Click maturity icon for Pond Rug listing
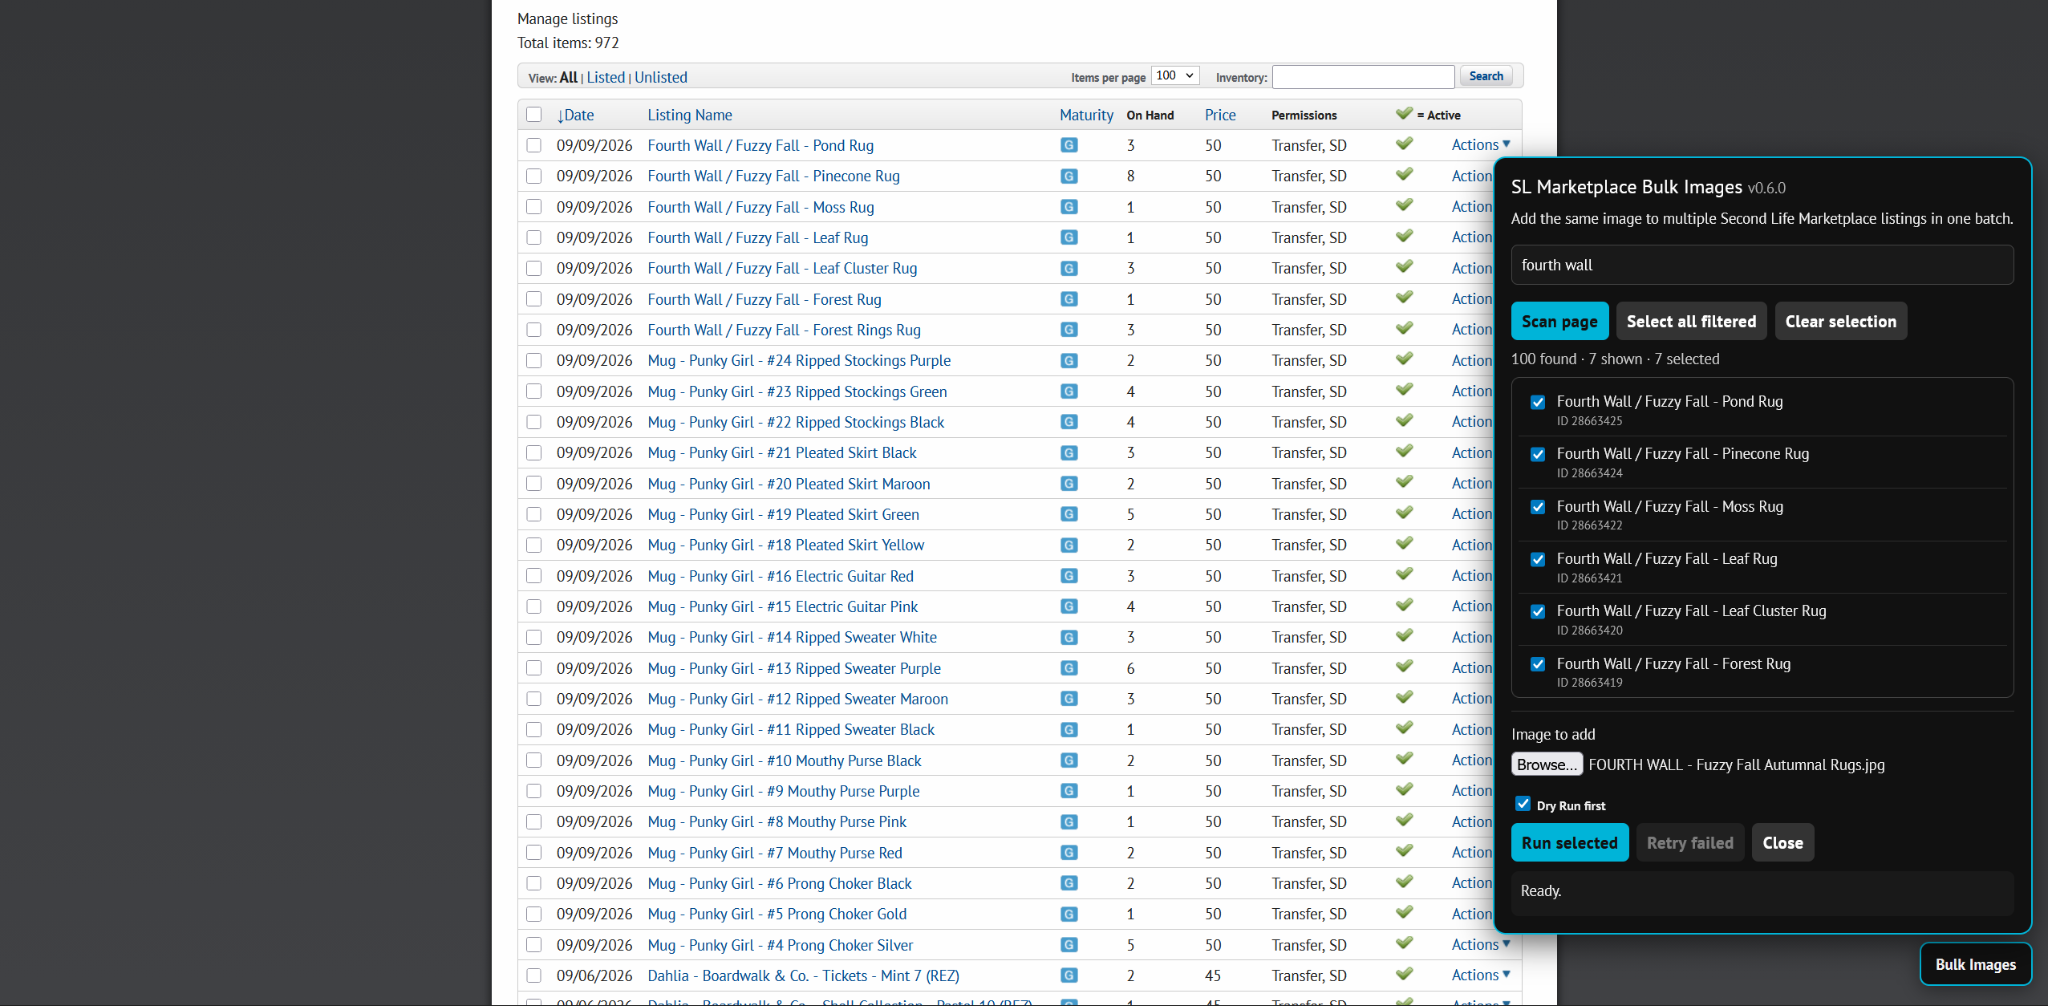The height and width of the screenshot is (1006, 2048). (1069, 145)
